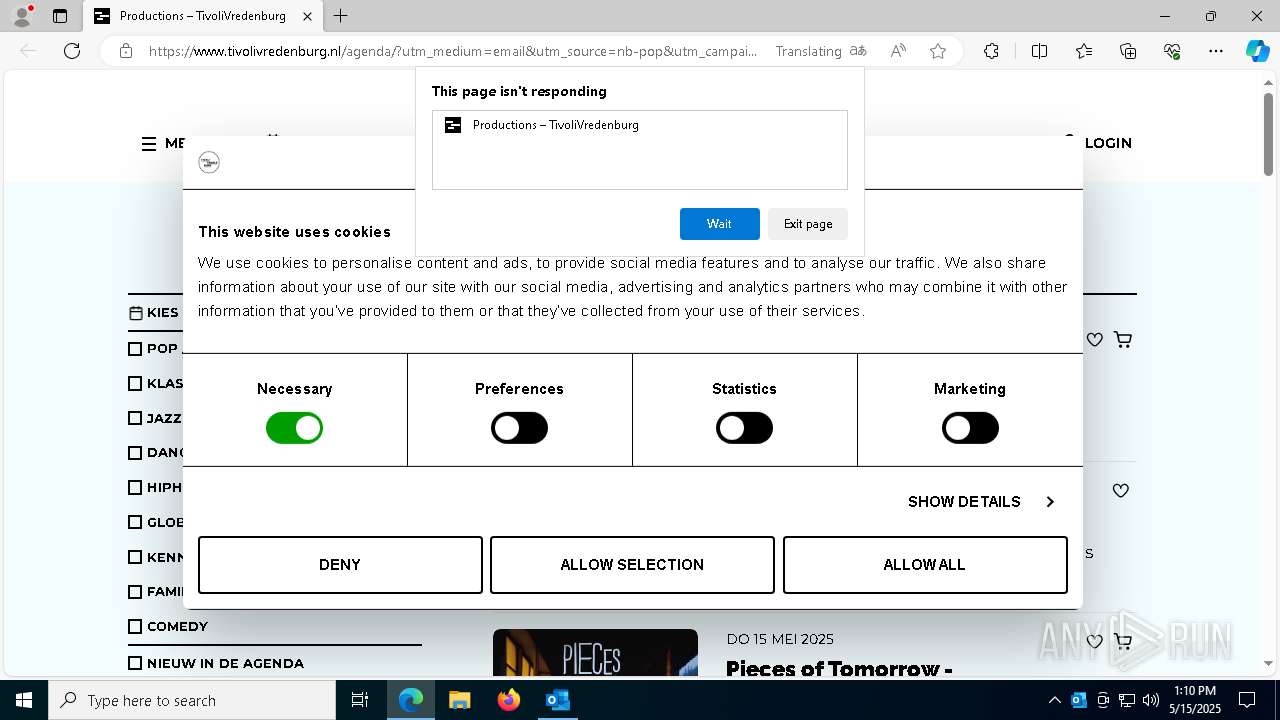
Task: Click the browser profile avatar icon
Action: (22, 16)
